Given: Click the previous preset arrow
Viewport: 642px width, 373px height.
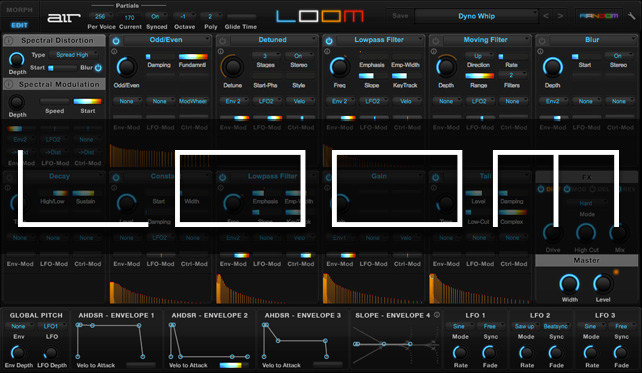Looking at the screenshot, I should (x=546, y=16).
